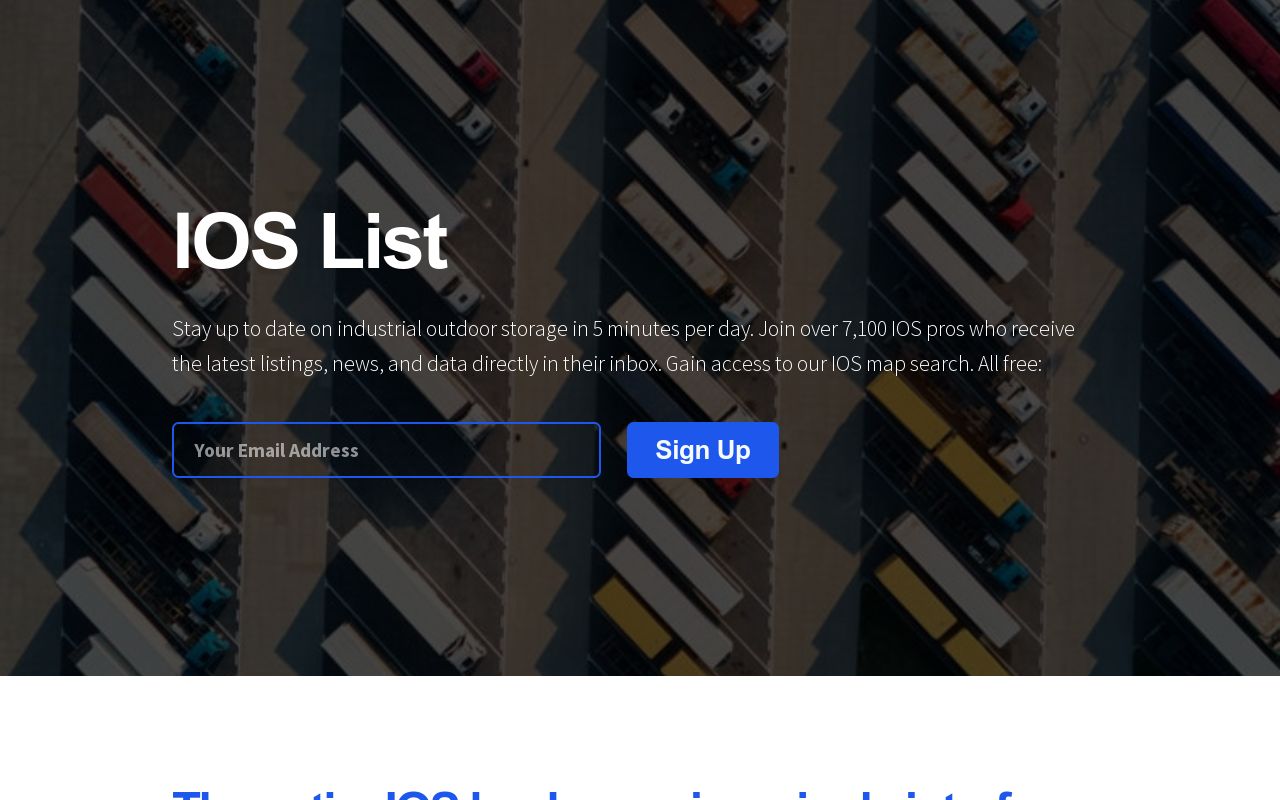Click the "Join over" text in description
This screenshot has width=1280, height=800.
[x=798, y=329]
